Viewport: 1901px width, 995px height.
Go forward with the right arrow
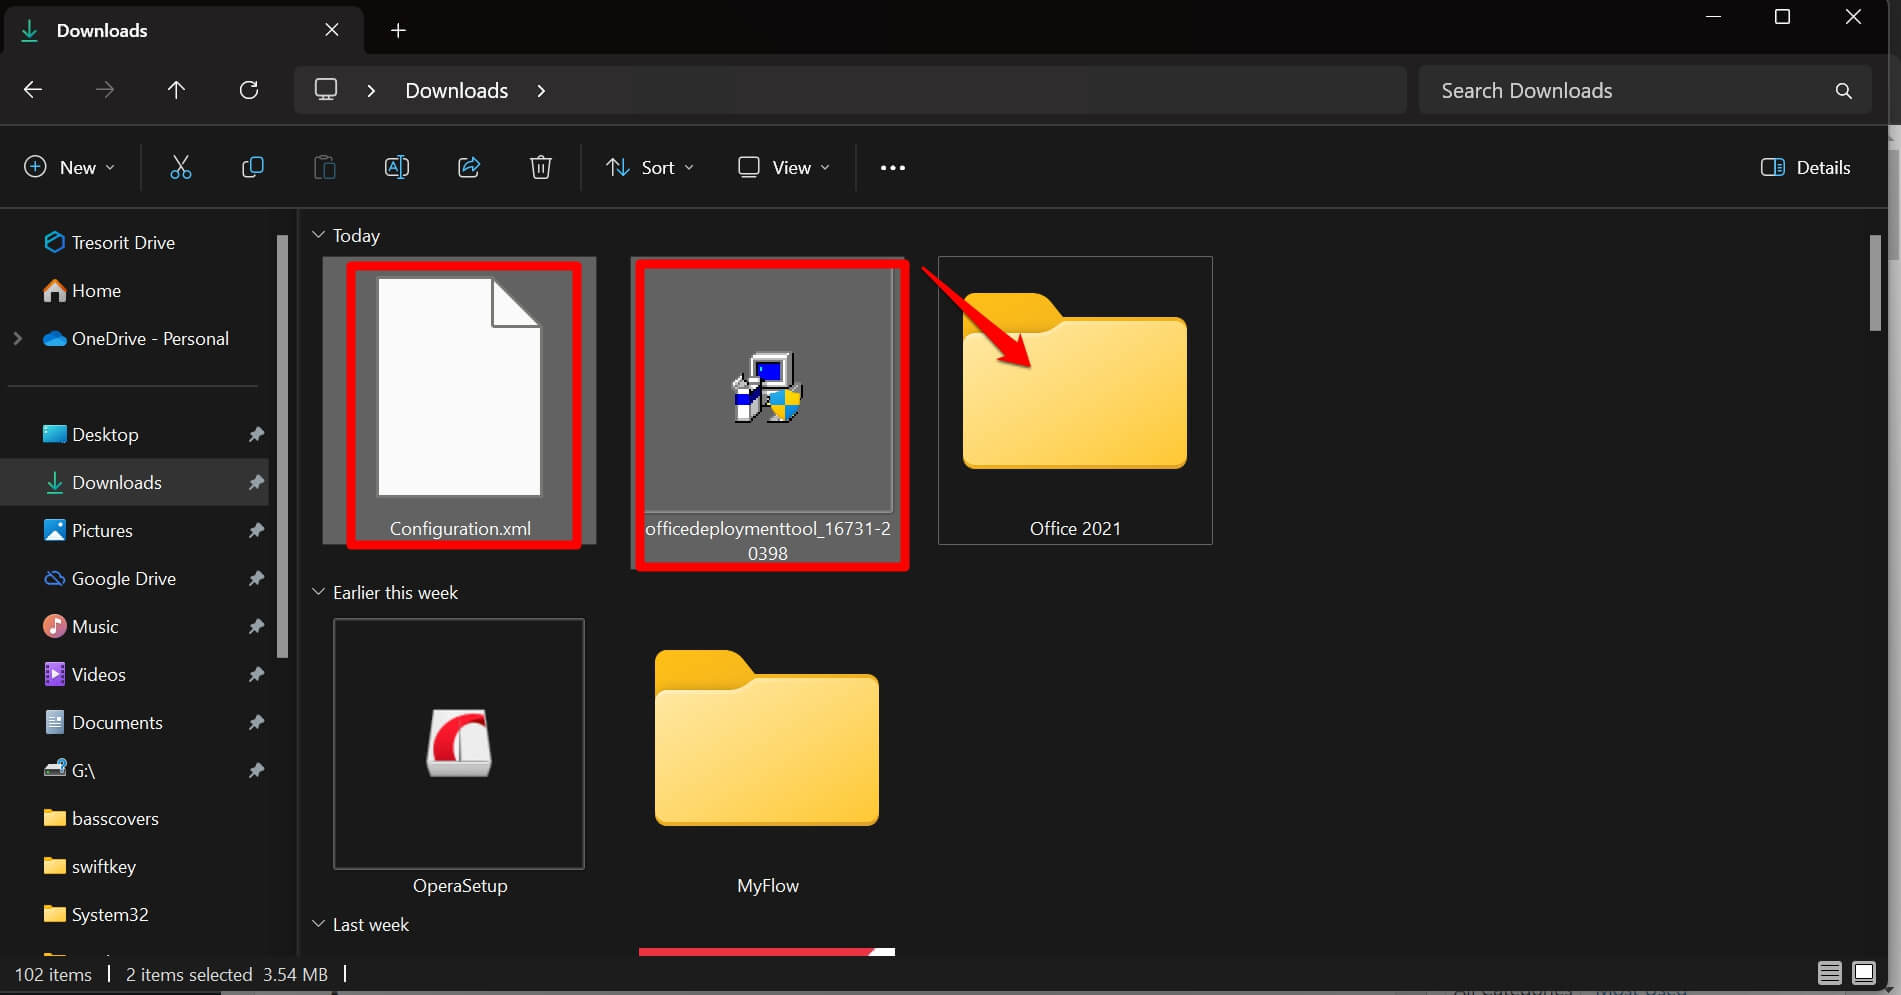click(105, 90)
